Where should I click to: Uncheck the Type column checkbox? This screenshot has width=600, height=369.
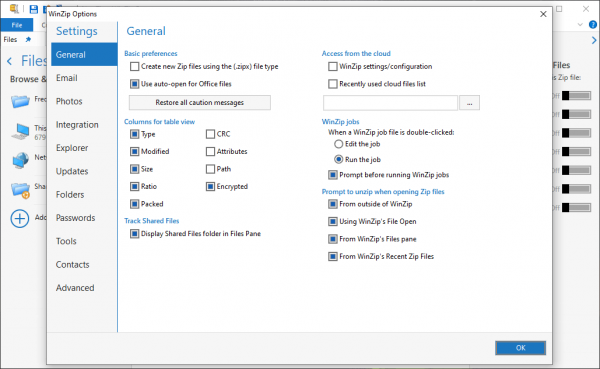pos(134,134)
